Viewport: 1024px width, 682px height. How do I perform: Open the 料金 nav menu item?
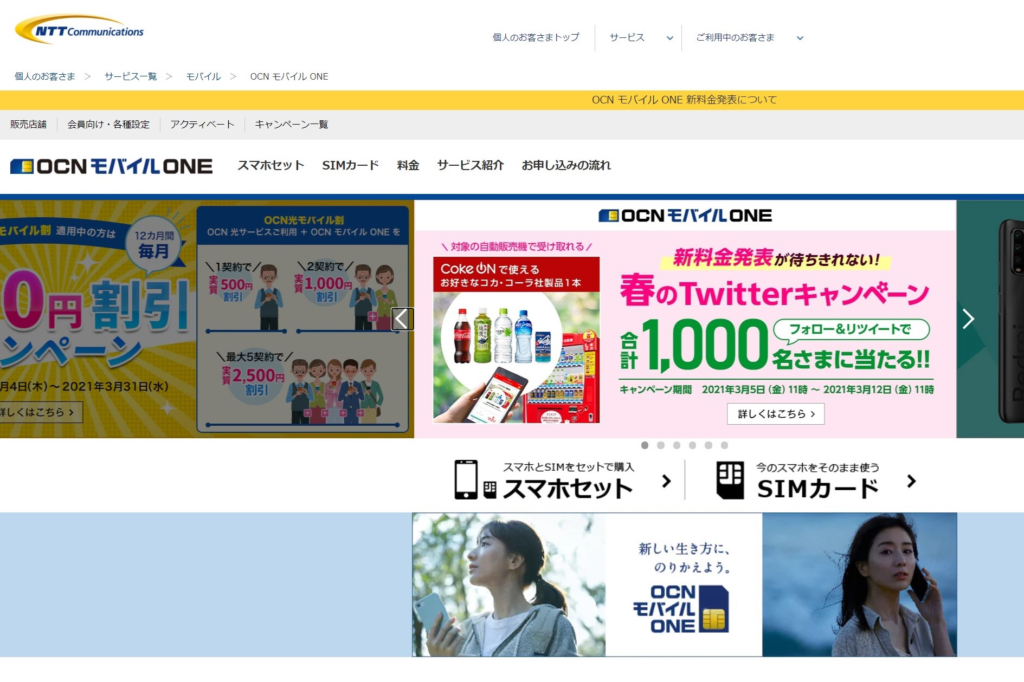click(x=408, y=165)
